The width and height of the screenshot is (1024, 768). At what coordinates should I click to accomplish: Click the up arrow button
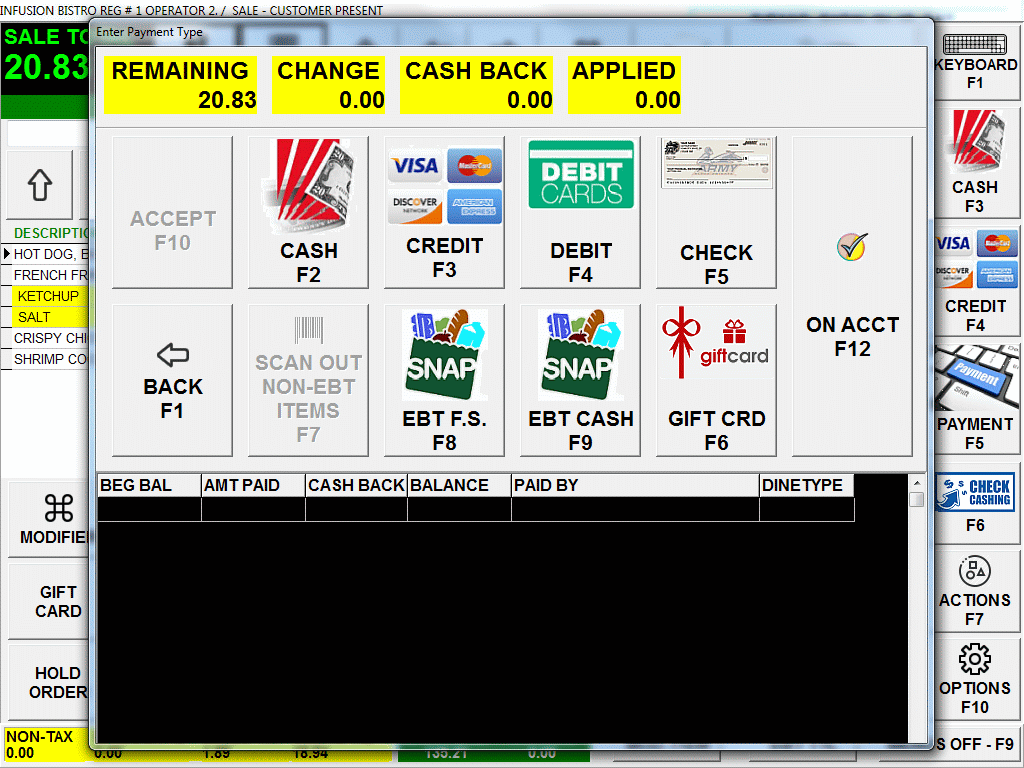40,185
